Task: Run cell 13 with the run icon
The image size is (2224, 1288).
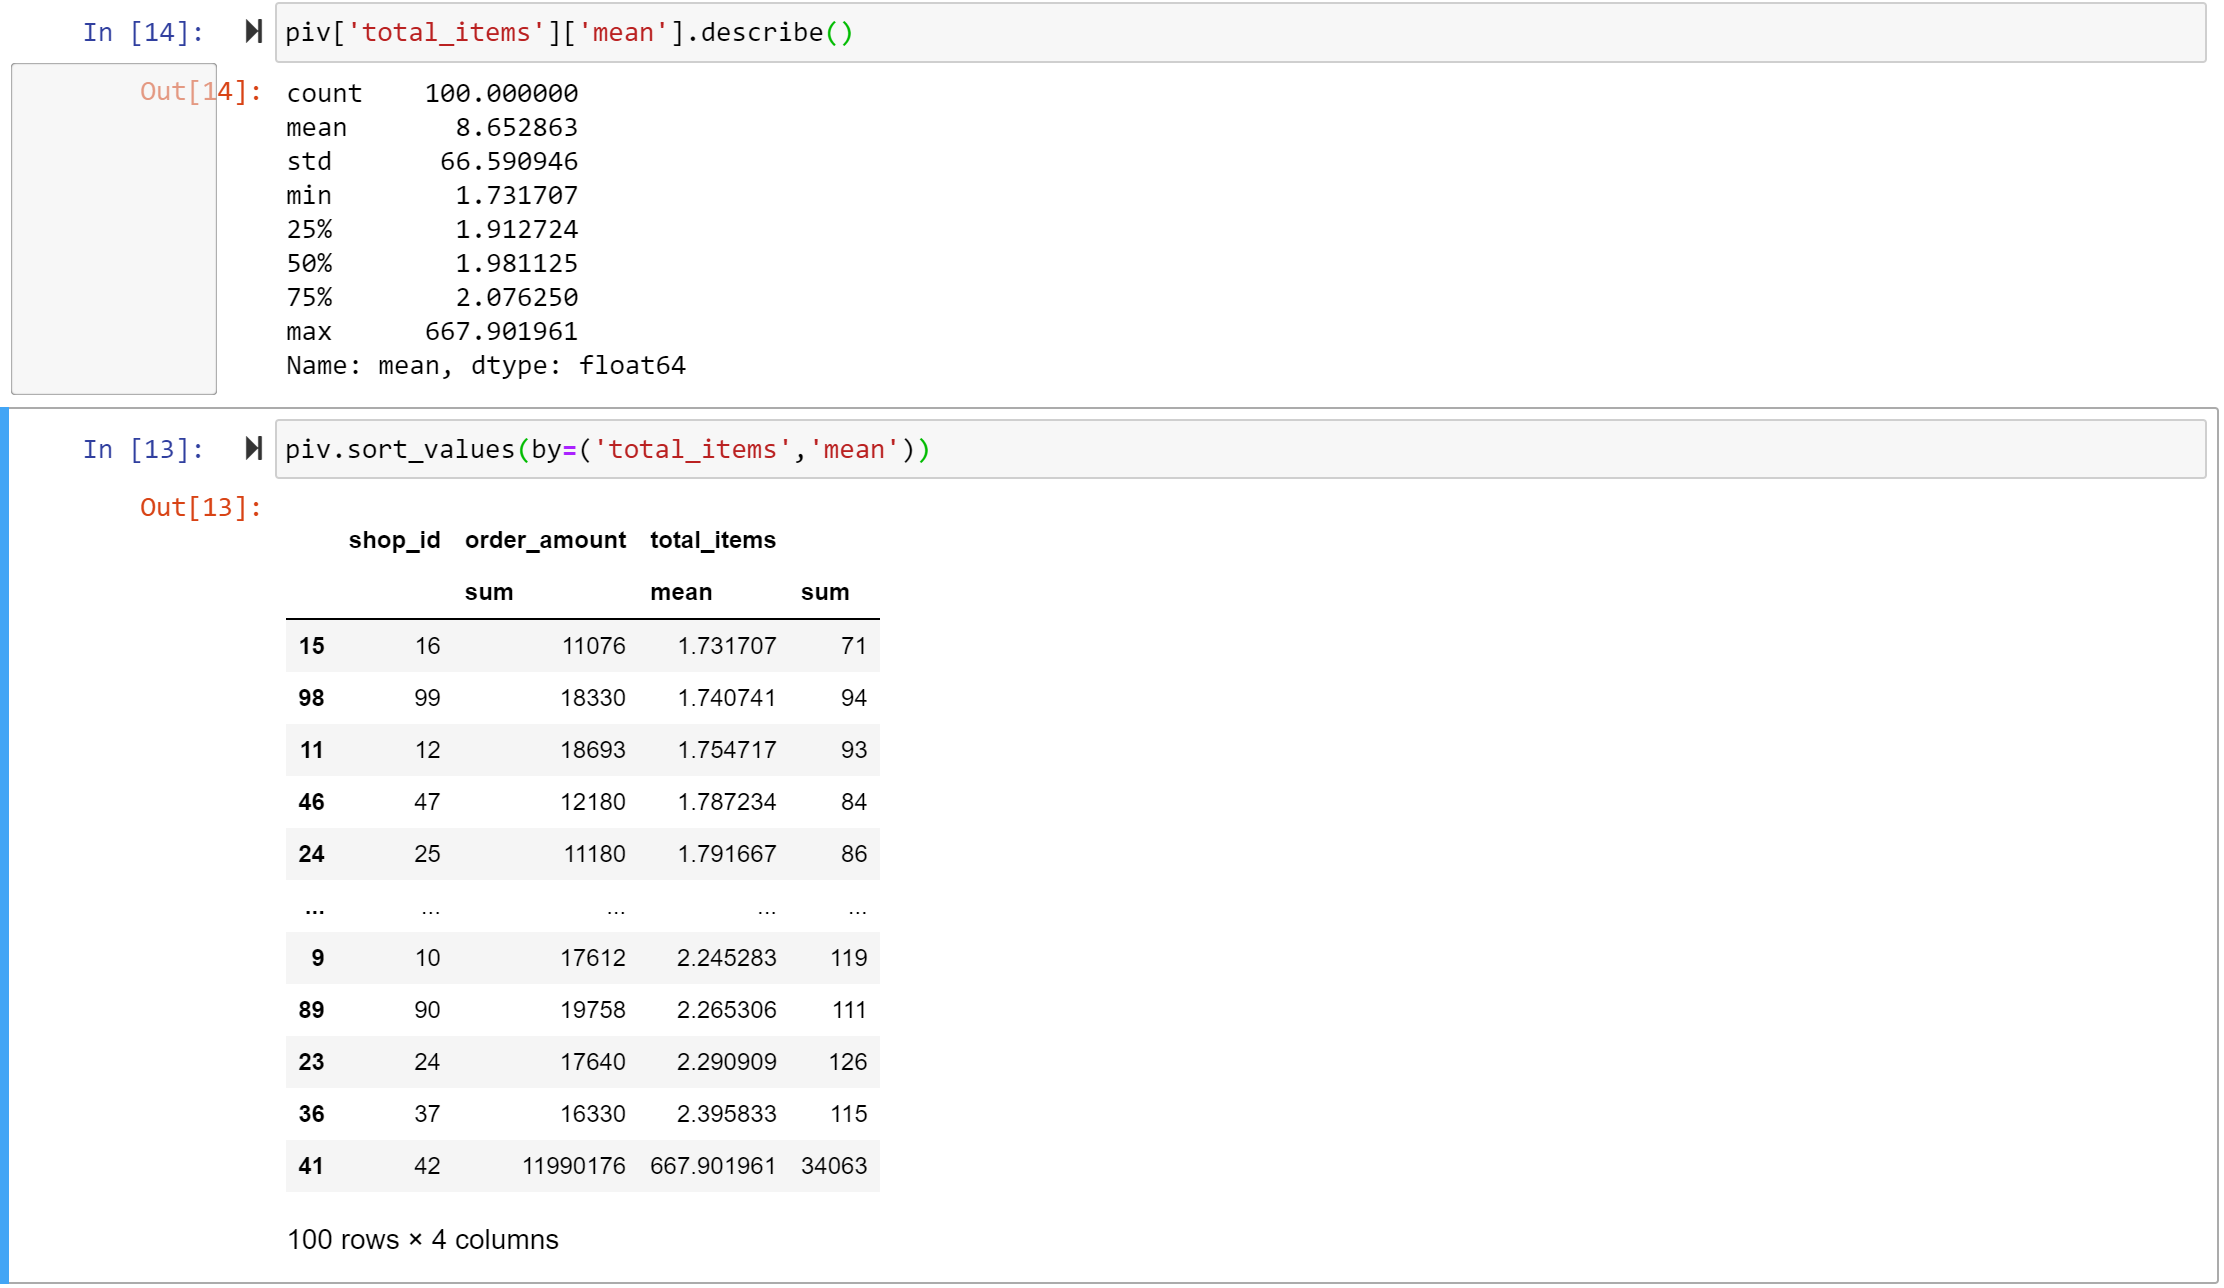Action: [254, 448]
